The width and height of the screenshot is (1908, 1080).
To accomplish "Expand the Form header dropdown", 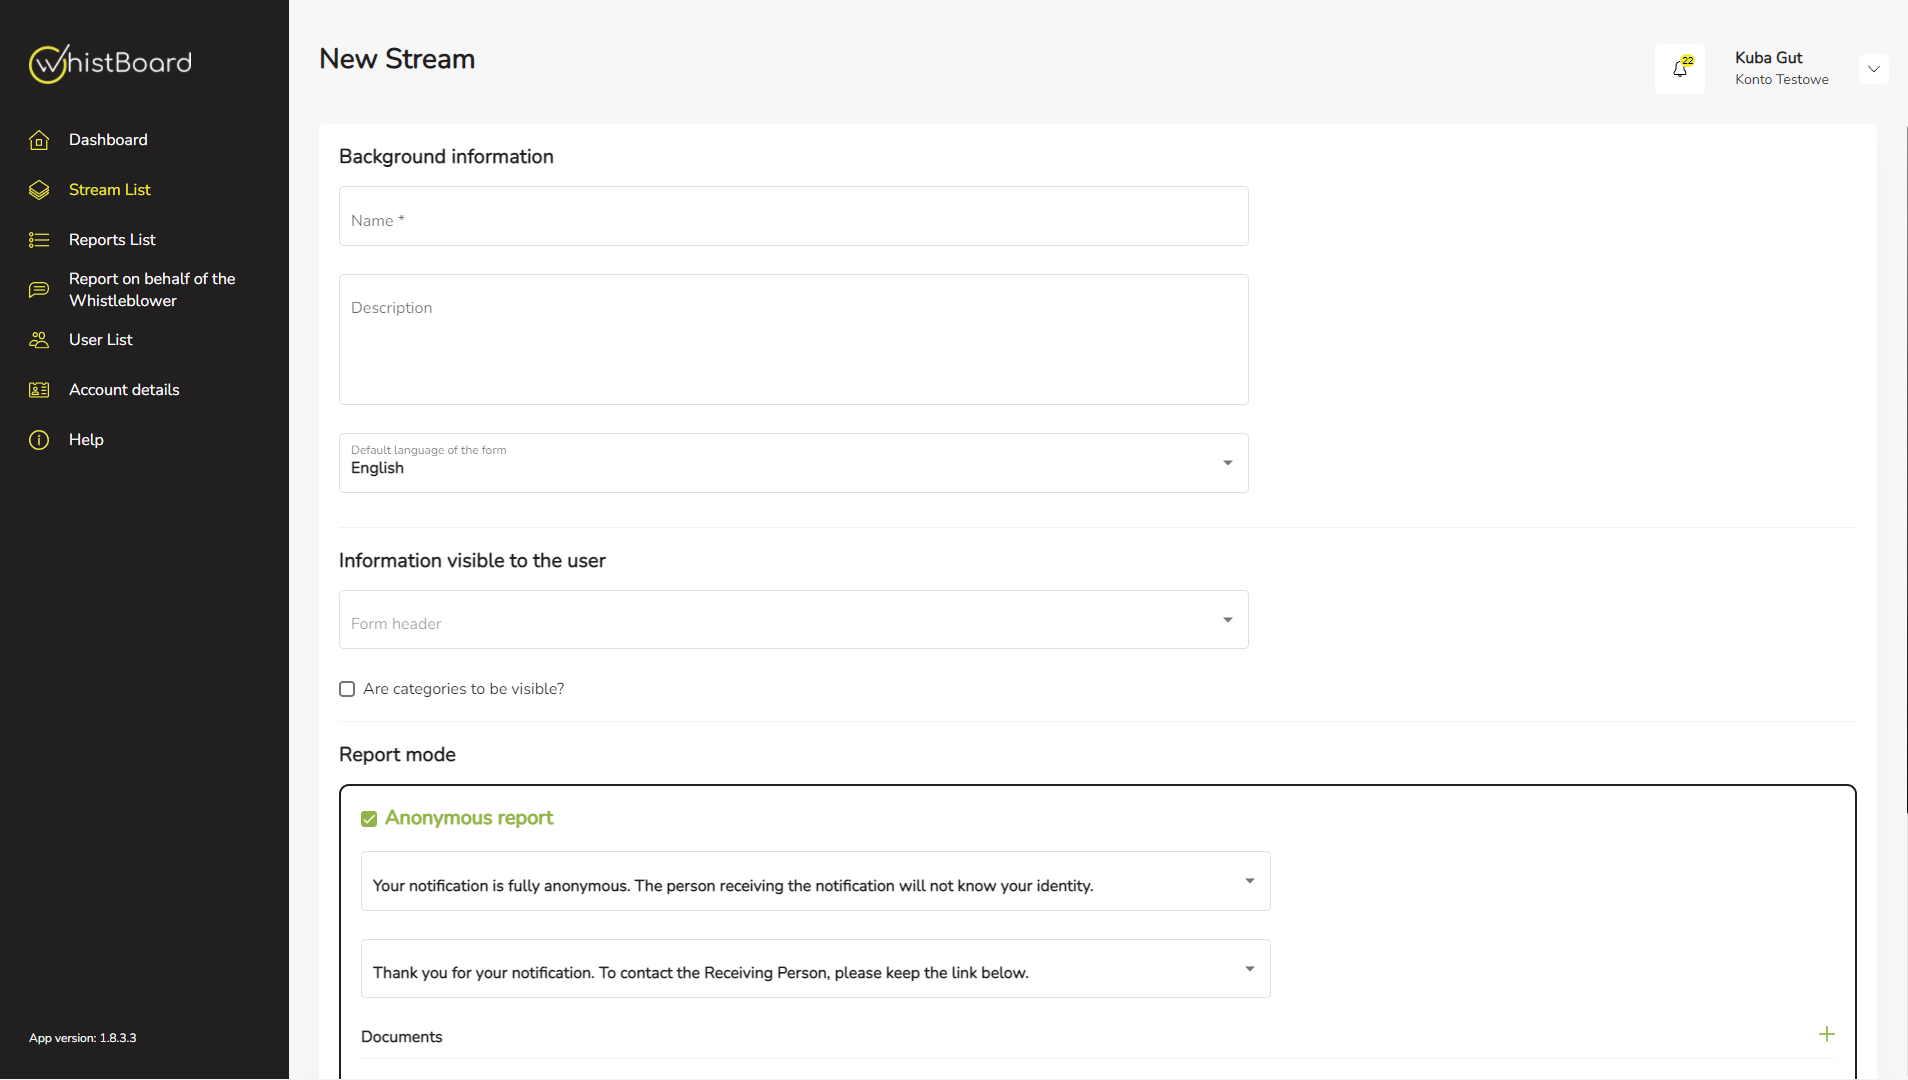I will pos(1227,620).
